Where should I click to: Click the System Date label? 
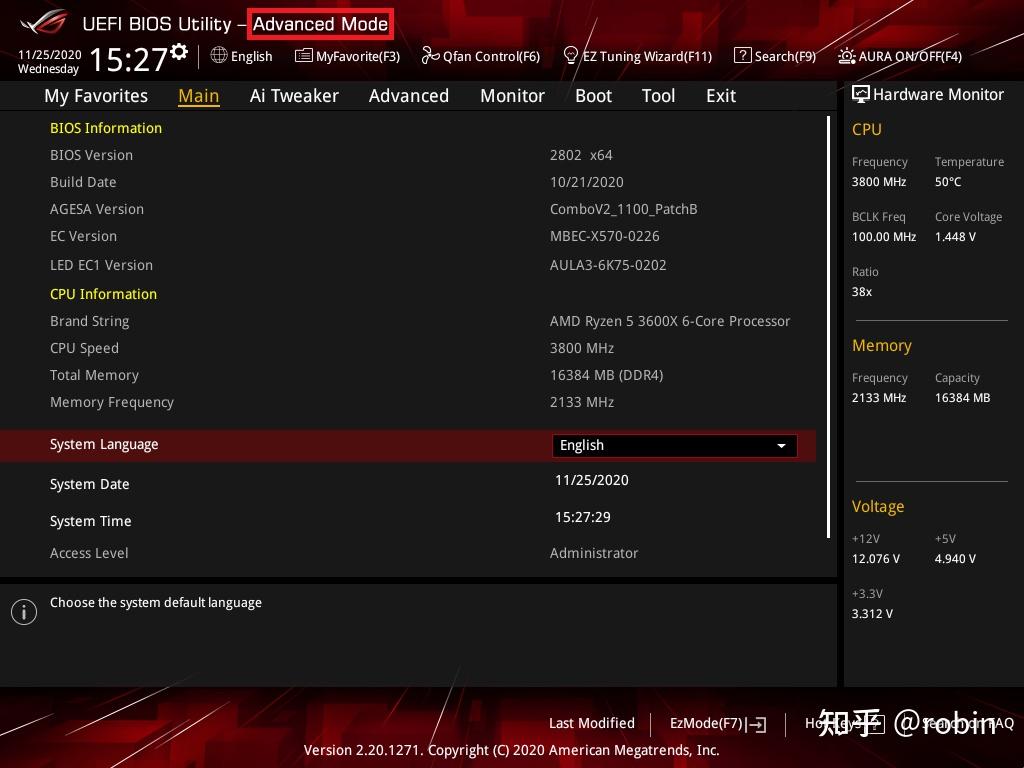click(x=89, y=485)
